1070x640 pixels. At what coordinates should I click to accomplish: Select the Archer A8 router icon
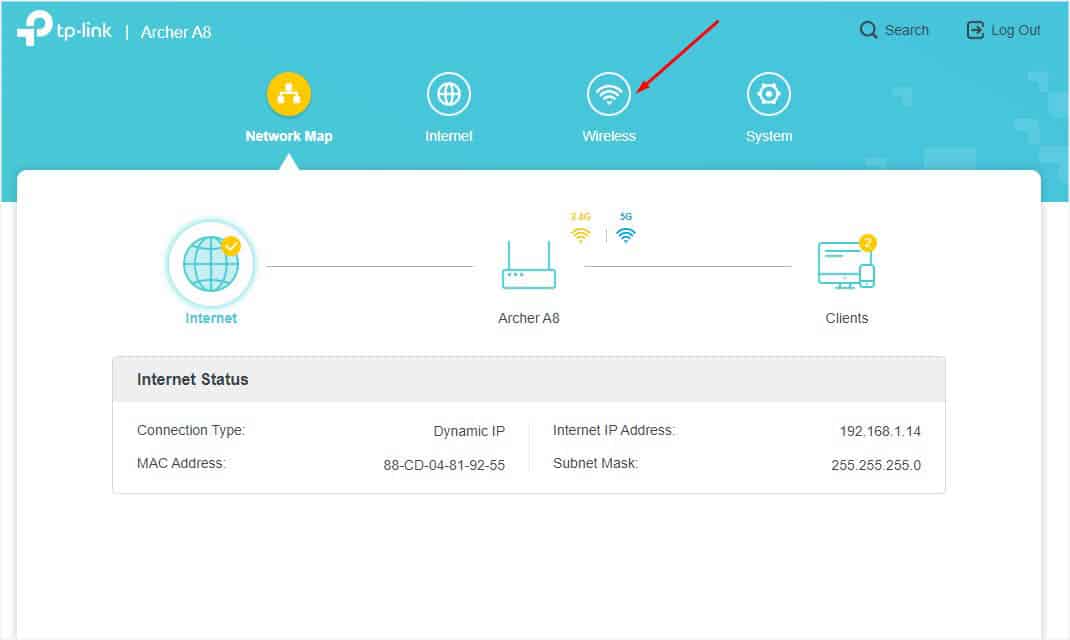529,265
